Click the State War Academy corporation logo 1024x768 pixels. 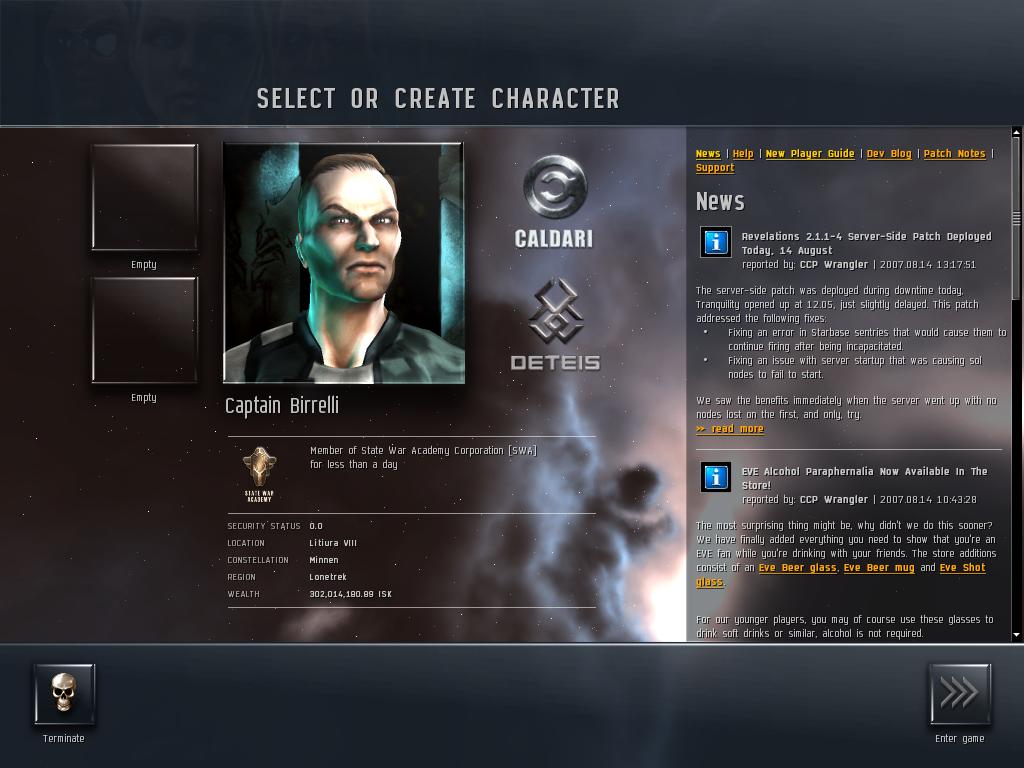coord(259,474)
